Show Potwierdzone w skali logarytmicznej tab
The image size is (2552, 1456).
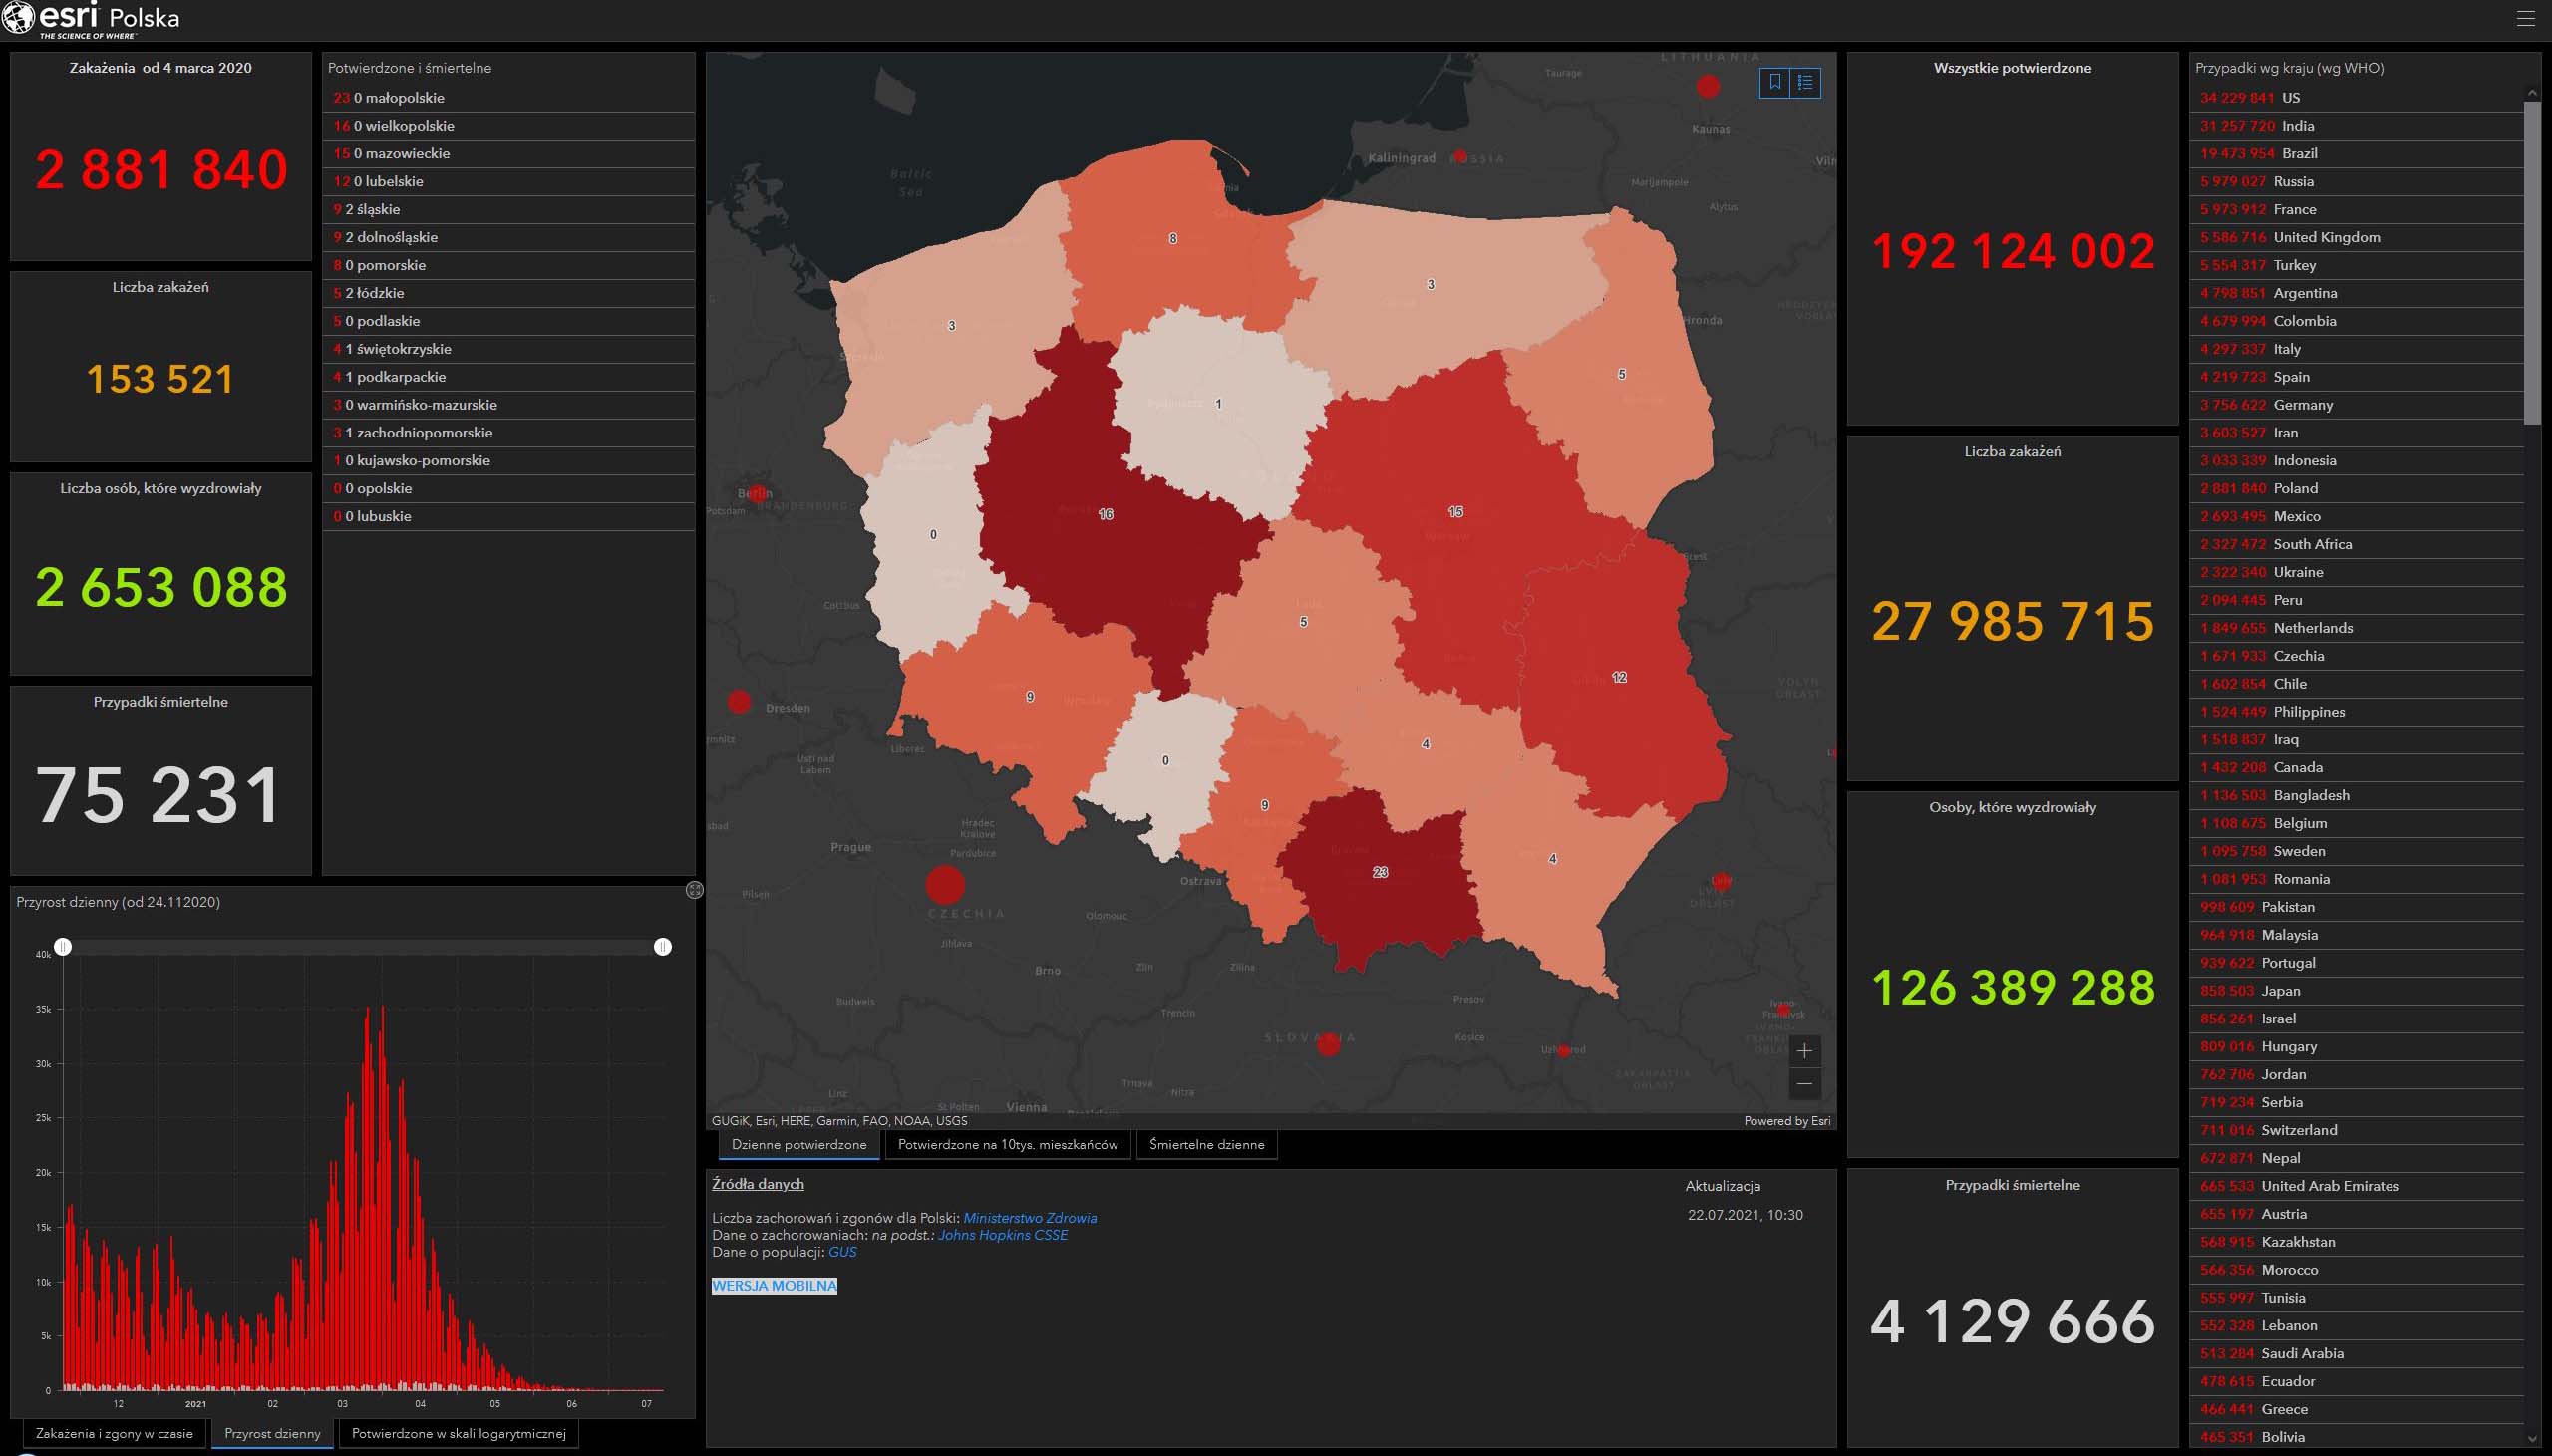pos(458,1433)
